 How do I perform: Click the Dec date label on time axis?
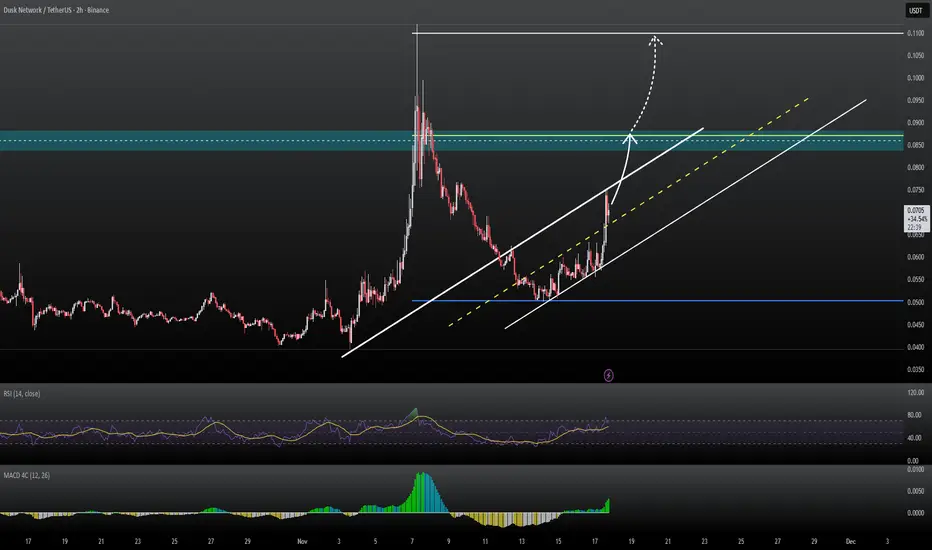point(851,541)
